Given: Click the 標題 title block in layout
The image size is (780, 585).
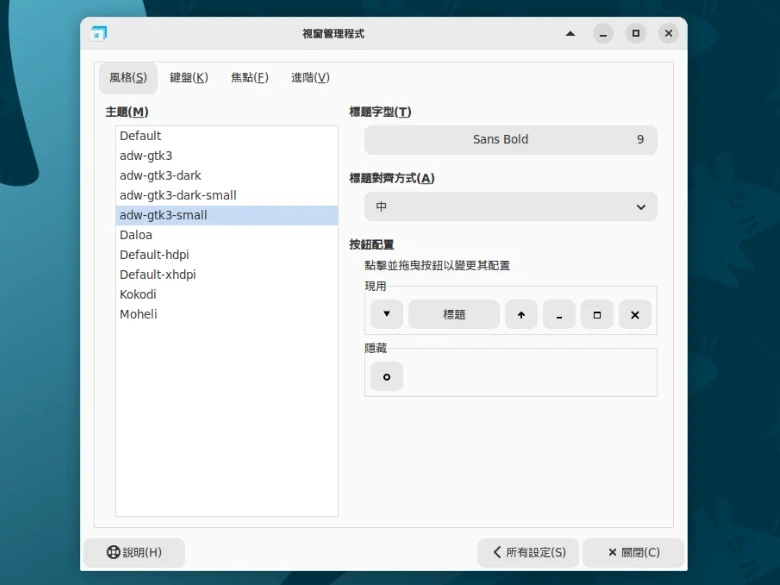Looking at the screenshot, I should point(454,314).
